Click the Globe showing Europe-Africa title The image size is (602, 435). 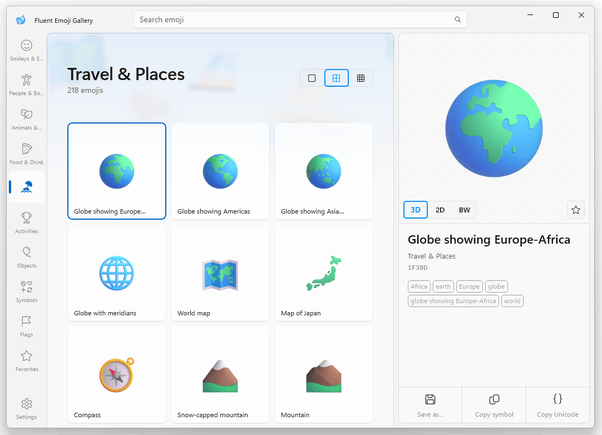489,240
